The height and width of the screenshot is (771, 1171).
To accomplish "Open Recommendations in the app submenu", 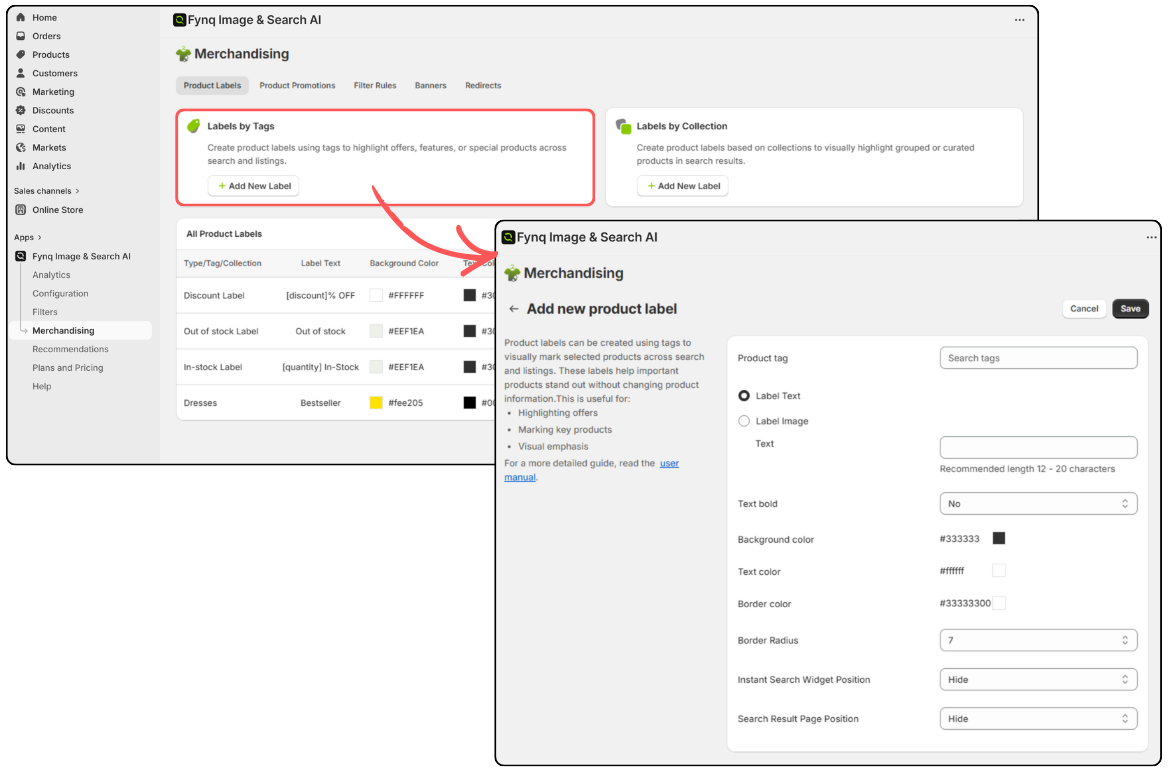I will coord(70,349).
